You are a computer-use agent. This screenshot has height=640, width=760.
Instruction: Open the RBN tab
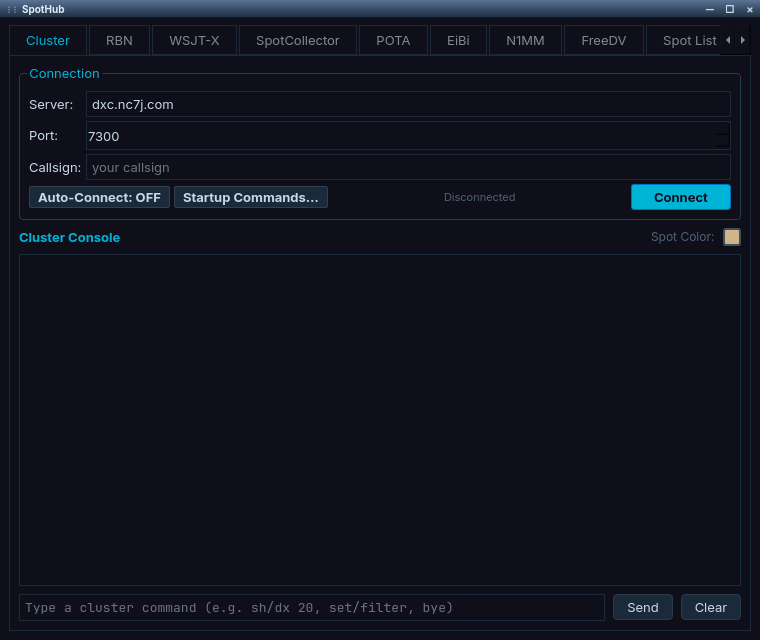pos(119,40)
